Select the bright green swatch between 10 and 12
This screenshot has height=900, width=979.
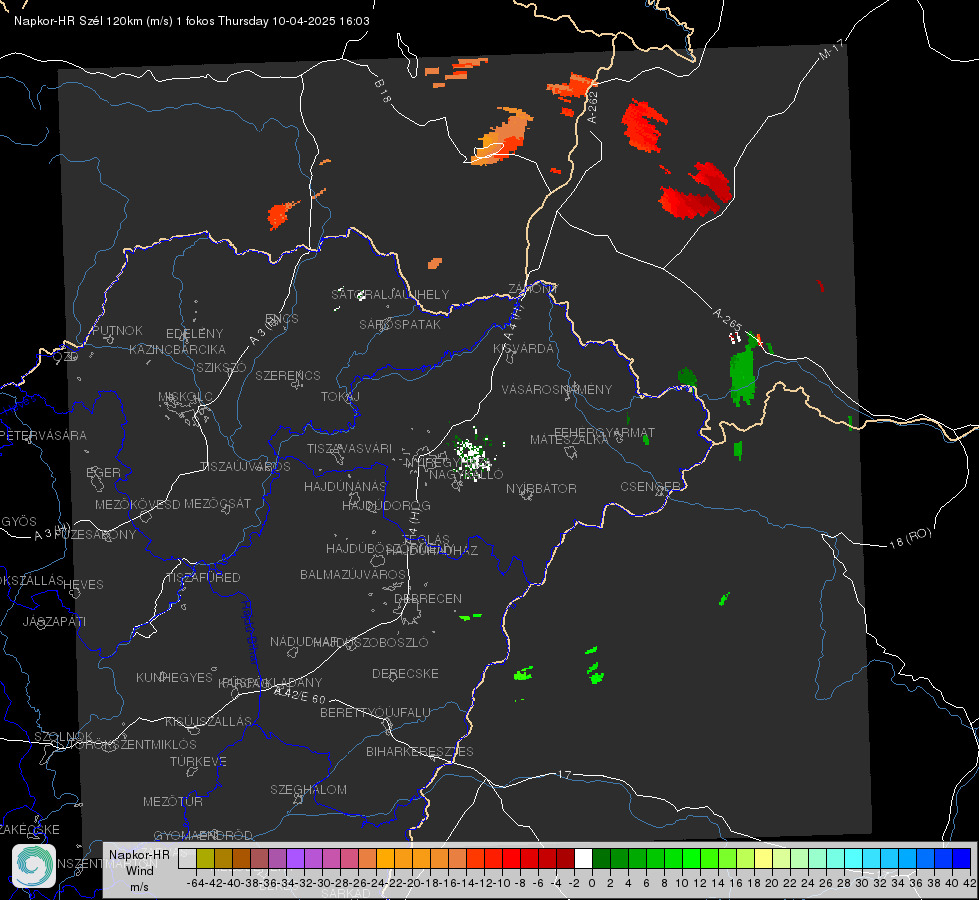691,858
